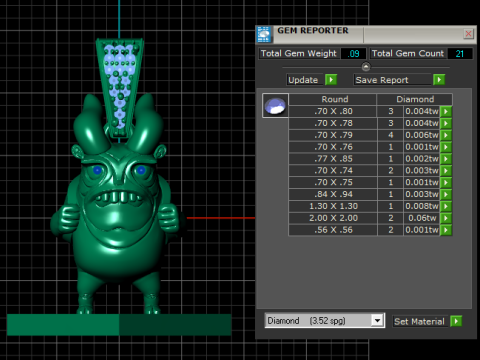Screen dimensions: 480x360
Task: Collapse the panel with the round expander
Action: click(x=366, y=67)
